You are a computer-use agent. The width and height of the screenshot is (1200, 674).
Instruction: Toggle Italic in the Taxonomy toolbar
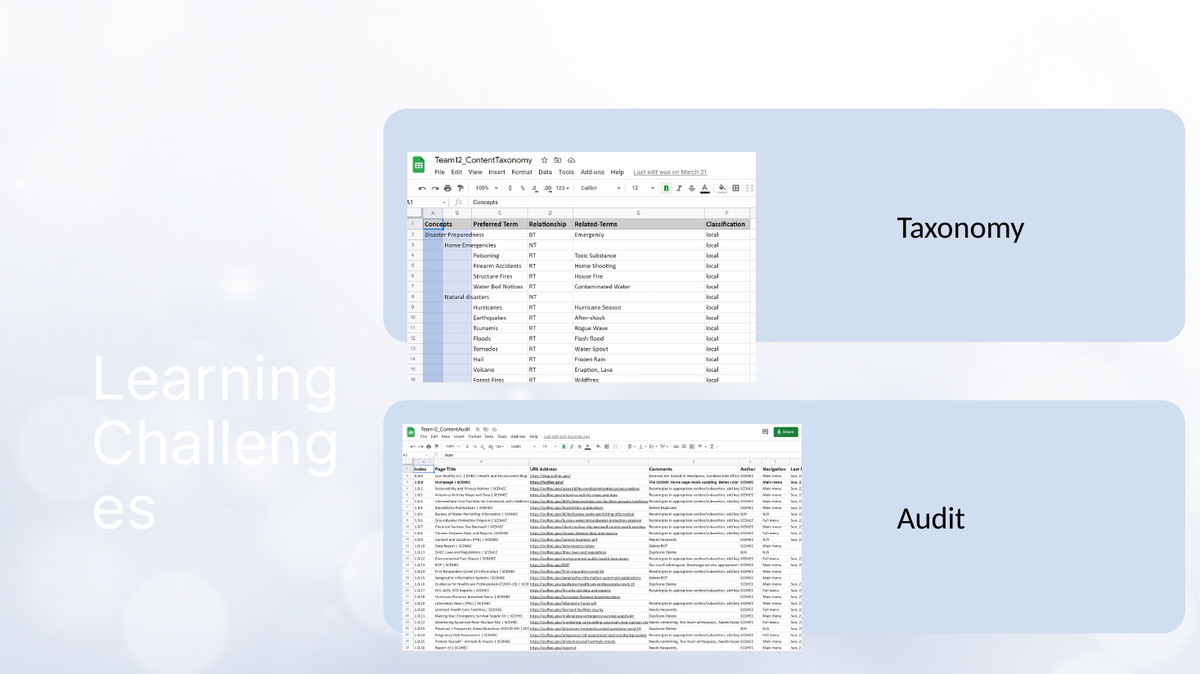(679, 188)
